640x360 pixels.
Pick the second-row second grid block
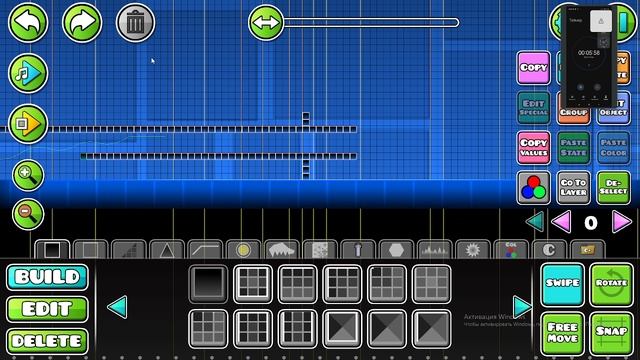point(253,329)
